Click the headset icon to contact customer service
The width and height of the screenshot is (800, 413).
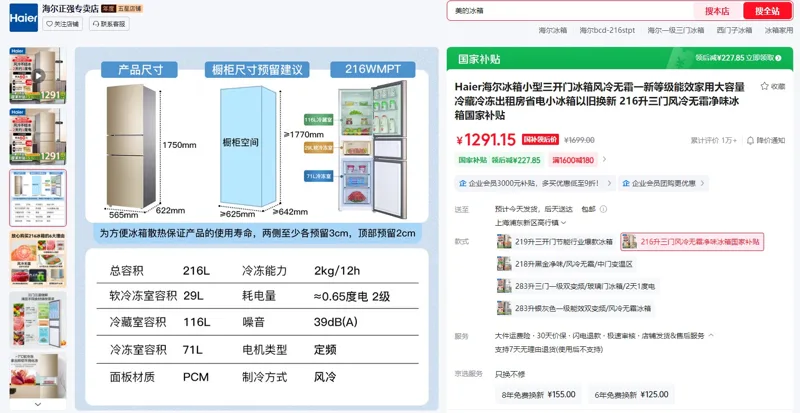point(96,24)
